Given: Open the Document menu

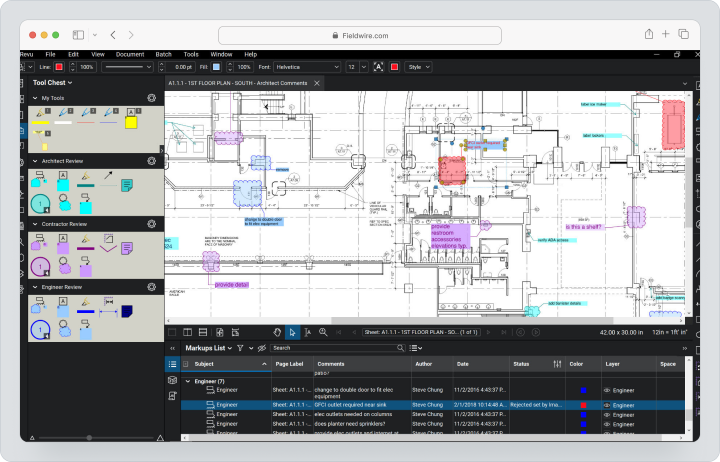Looking at the screenshot, I should (x=130, y=54).
